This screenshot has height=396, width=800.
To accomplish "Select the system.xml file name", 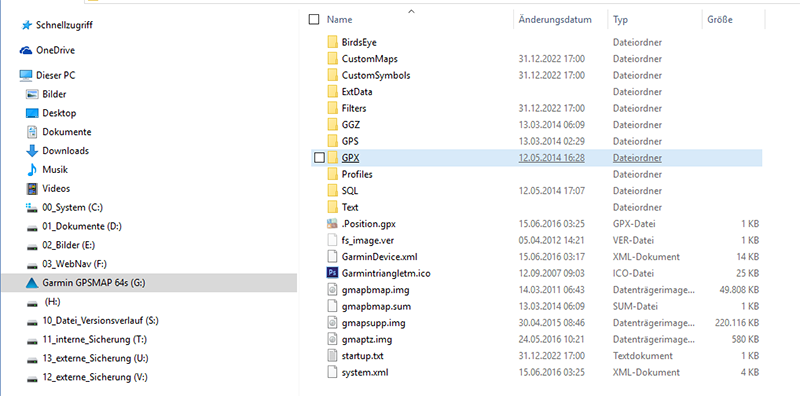I will [x=365, y=373].
